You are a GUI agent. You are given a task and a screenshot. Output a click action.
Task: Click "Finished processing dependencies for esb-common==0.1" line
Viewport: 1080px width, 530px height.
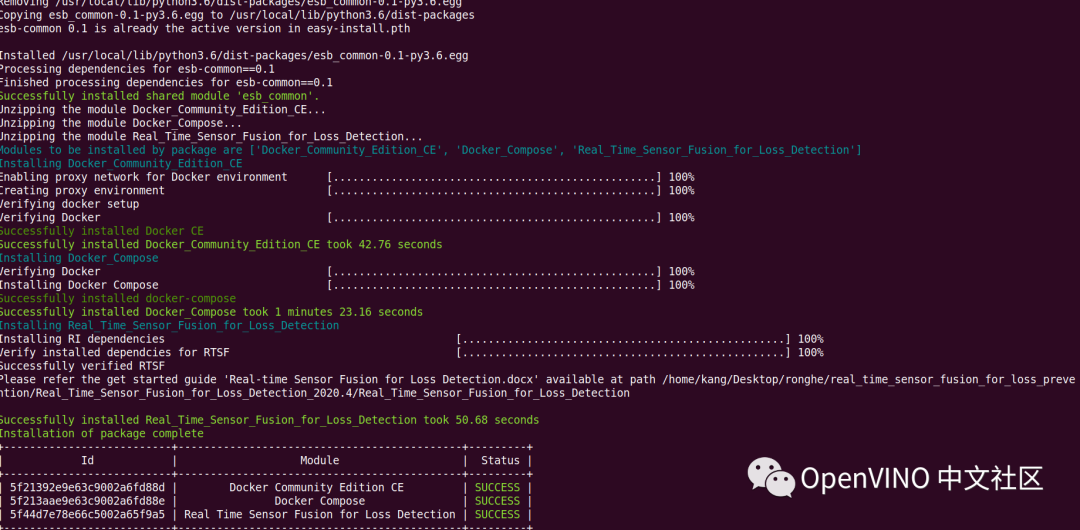coord(166,82)
